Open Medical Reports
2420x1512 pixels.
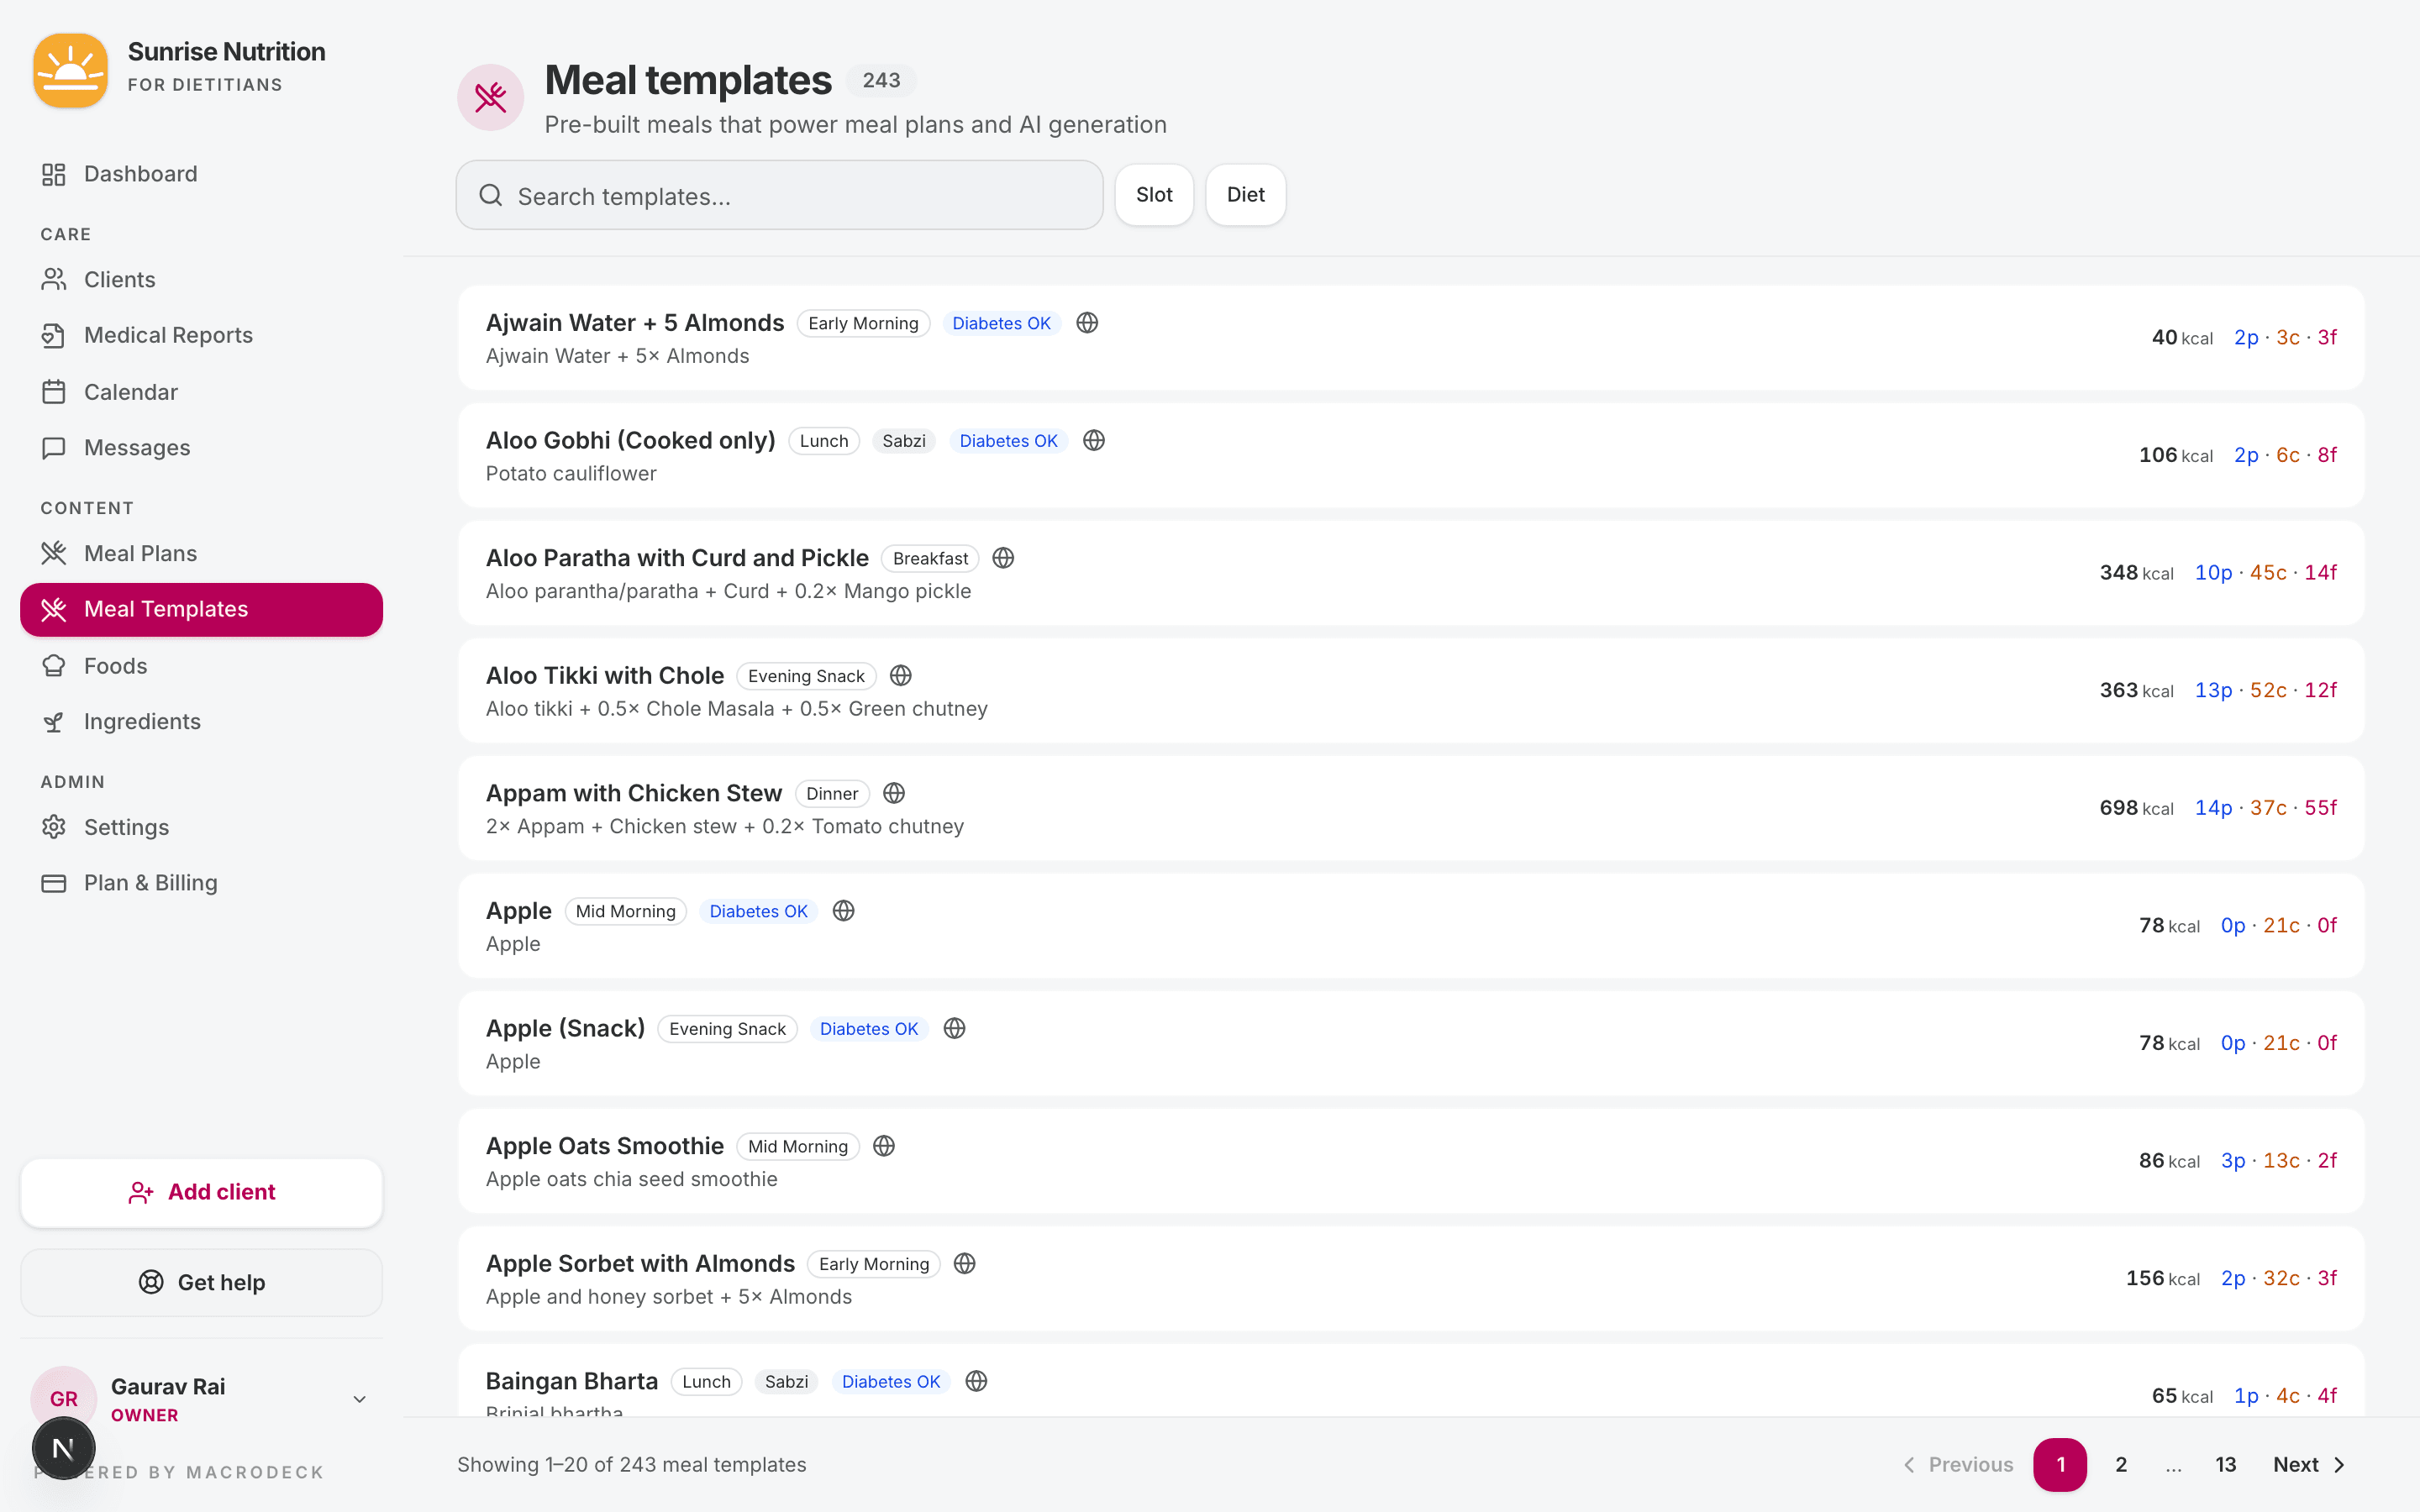tap(168, 335)
